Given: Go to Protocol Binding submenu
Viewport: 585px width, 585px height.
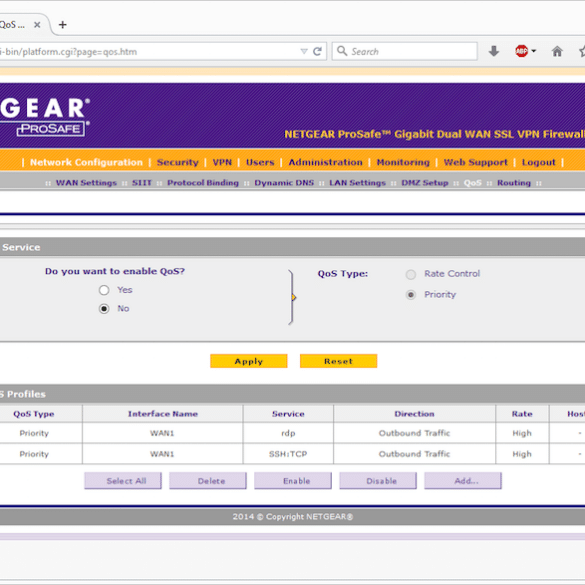Looking at the screenshot, I should [203, 183].
